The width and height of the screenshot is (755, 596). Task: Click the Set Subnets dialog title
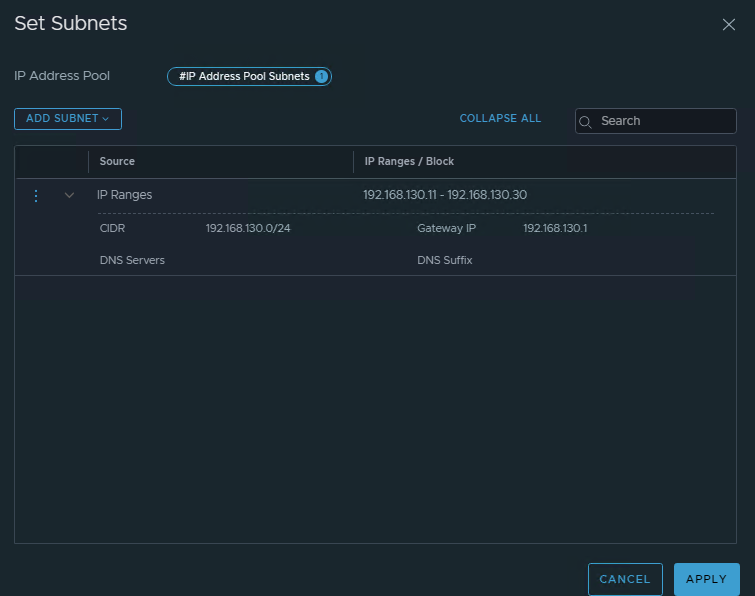[71, 23]
